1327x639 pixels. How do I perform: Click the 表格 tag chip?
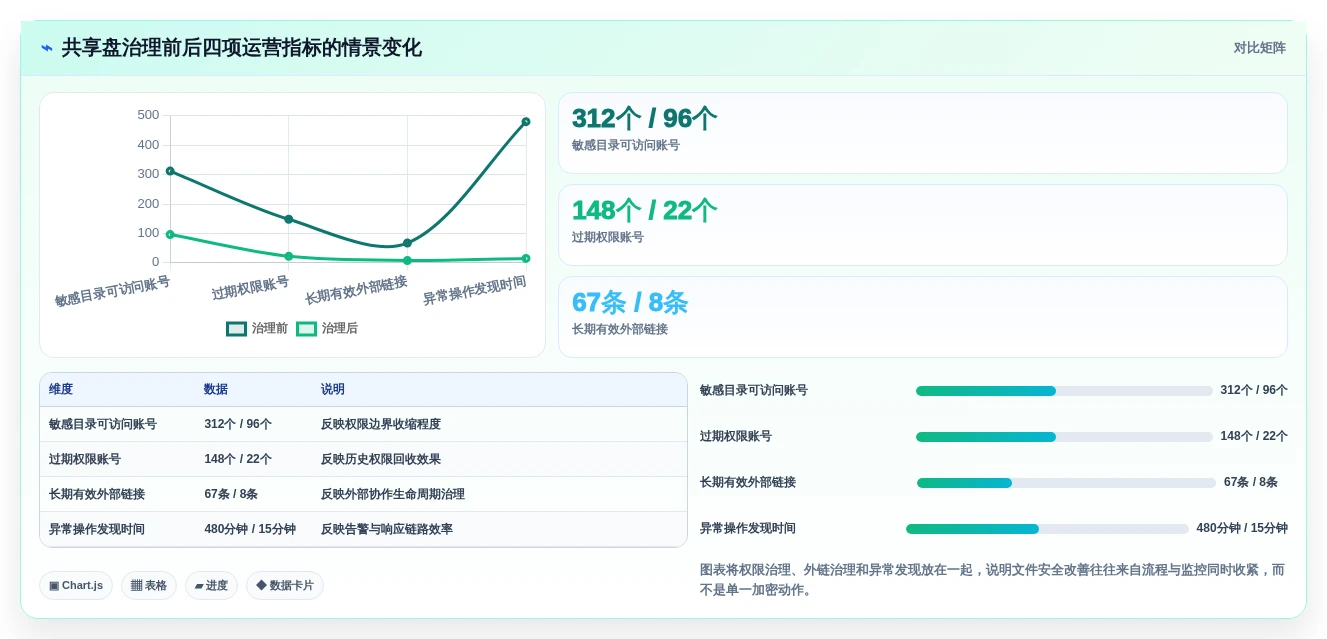149,586
